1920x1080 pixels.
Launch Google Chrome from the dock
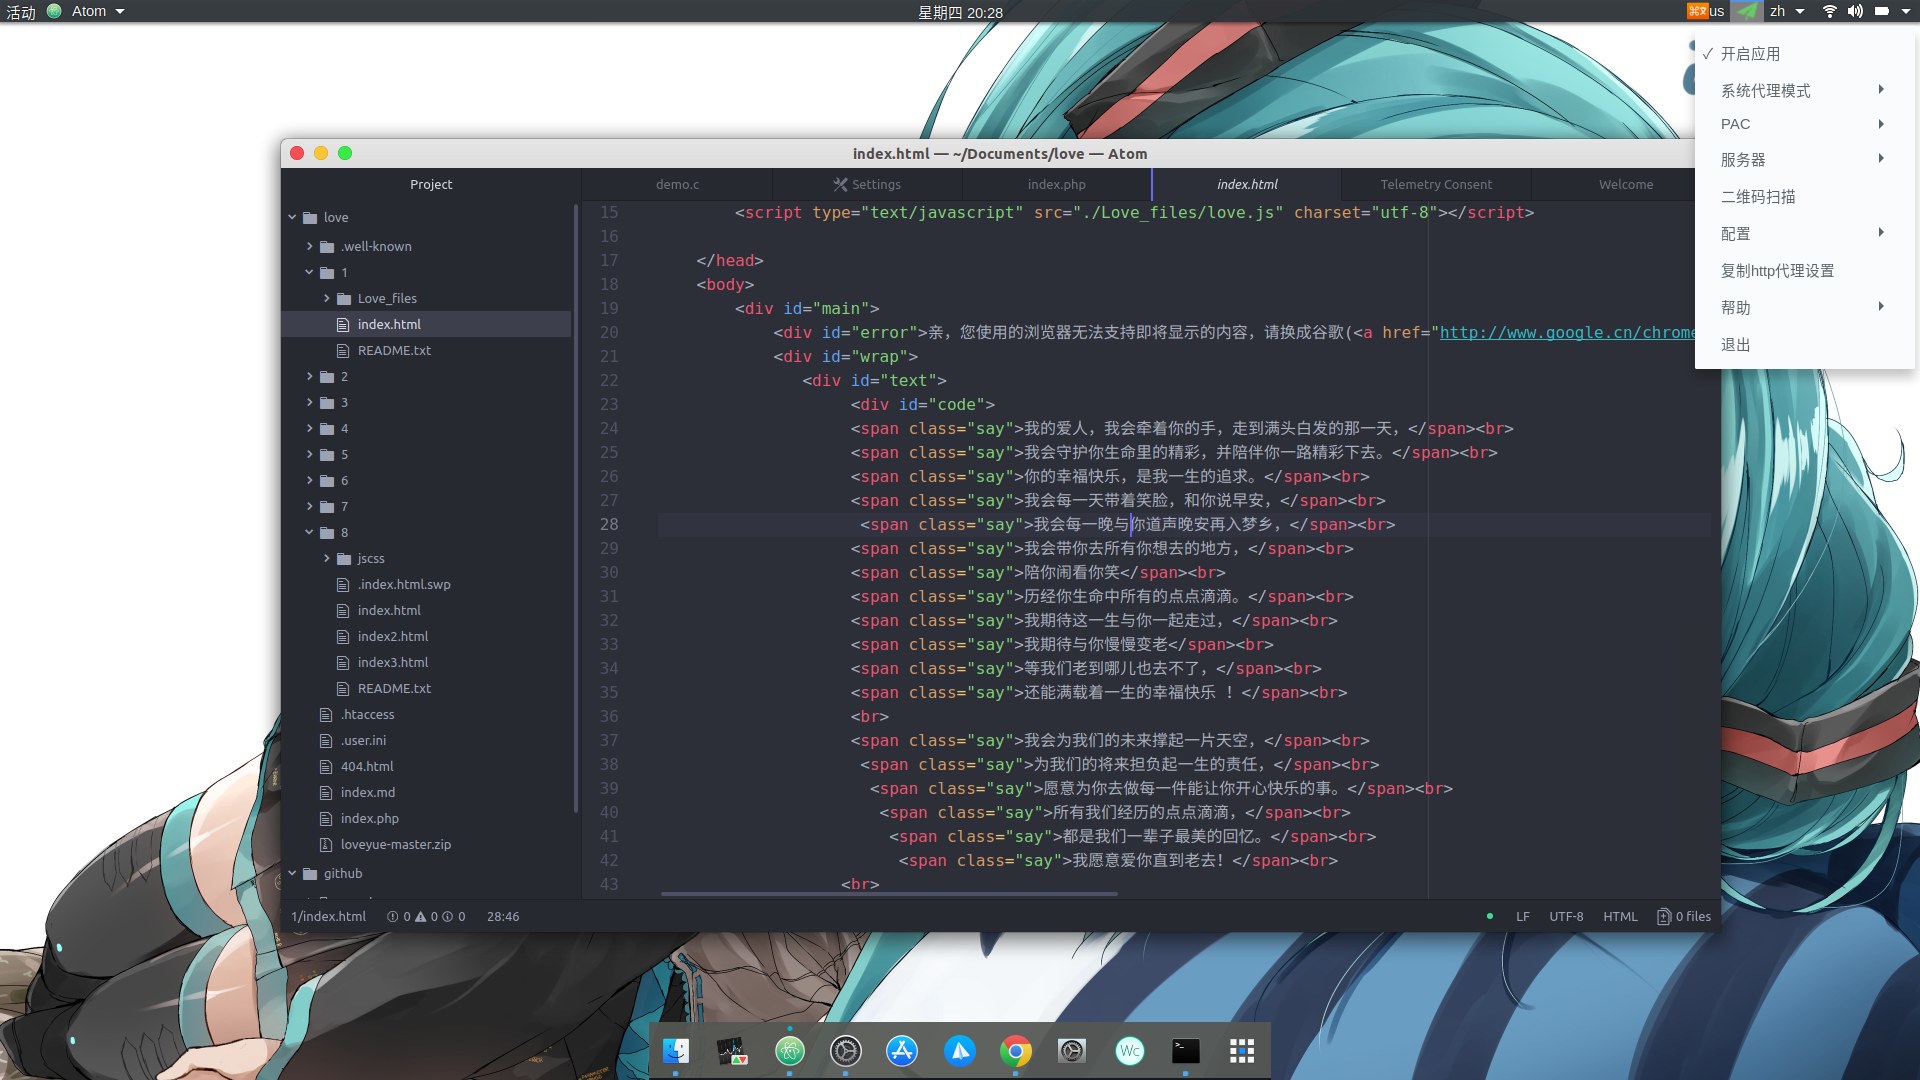pos(1015,1051)
